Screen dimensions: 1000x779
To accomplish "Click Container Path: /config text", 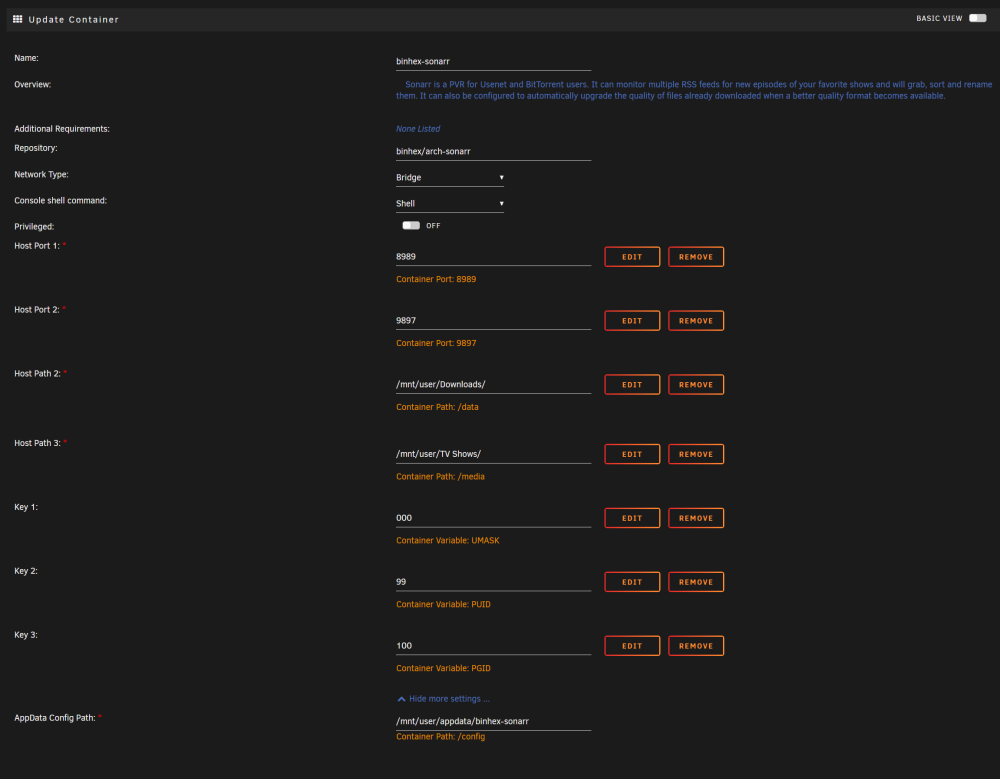I will (440, 736).
